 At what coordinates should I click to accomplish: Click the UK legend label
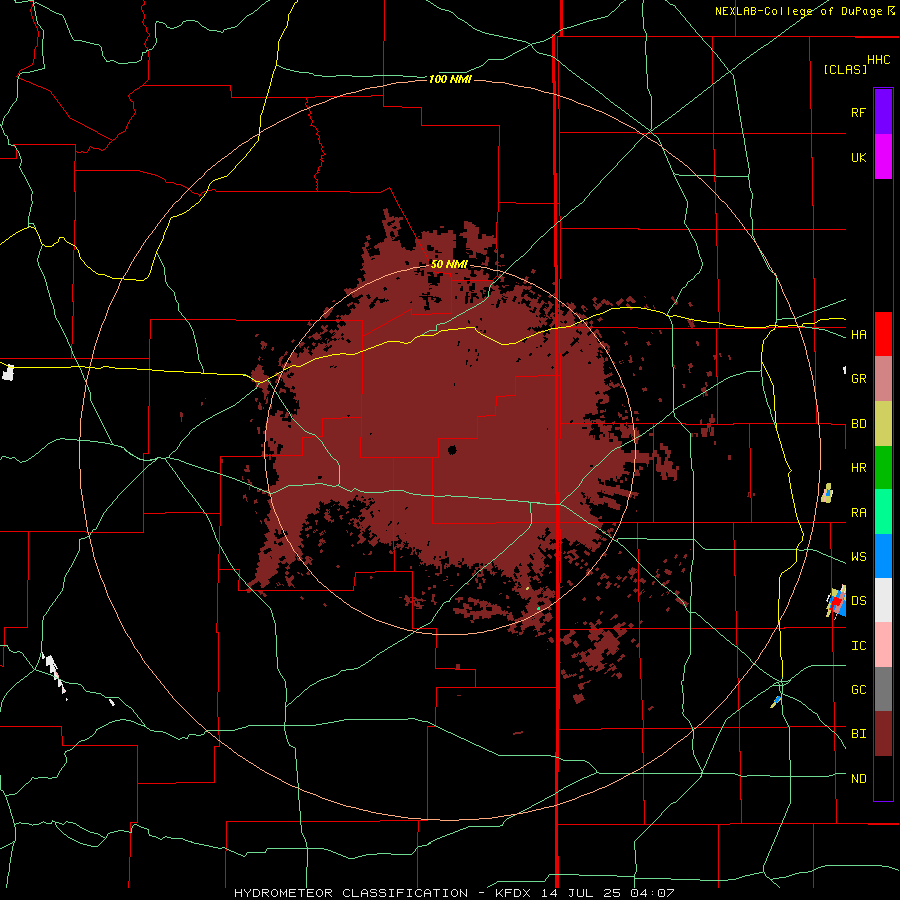pos(858,157)
